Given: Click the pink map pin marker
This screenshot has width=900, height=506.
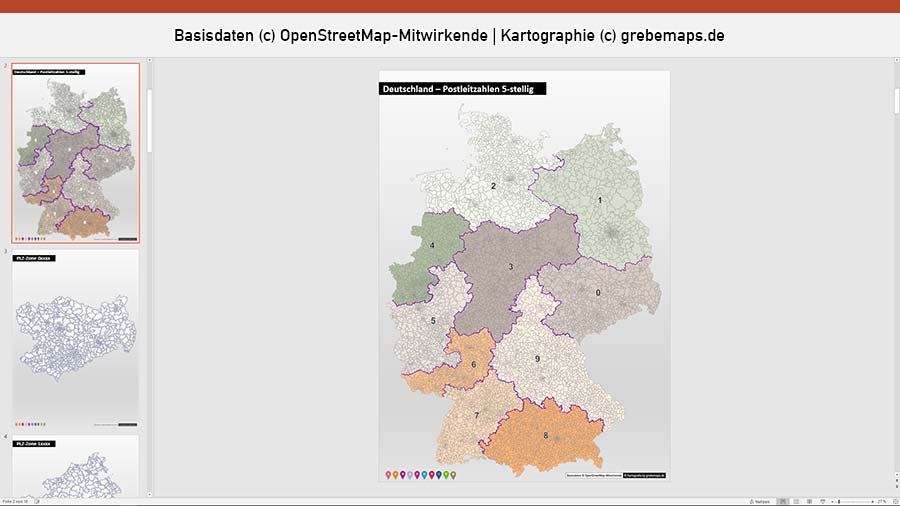Looking at the screenshot, I should (x=389, y=475).
